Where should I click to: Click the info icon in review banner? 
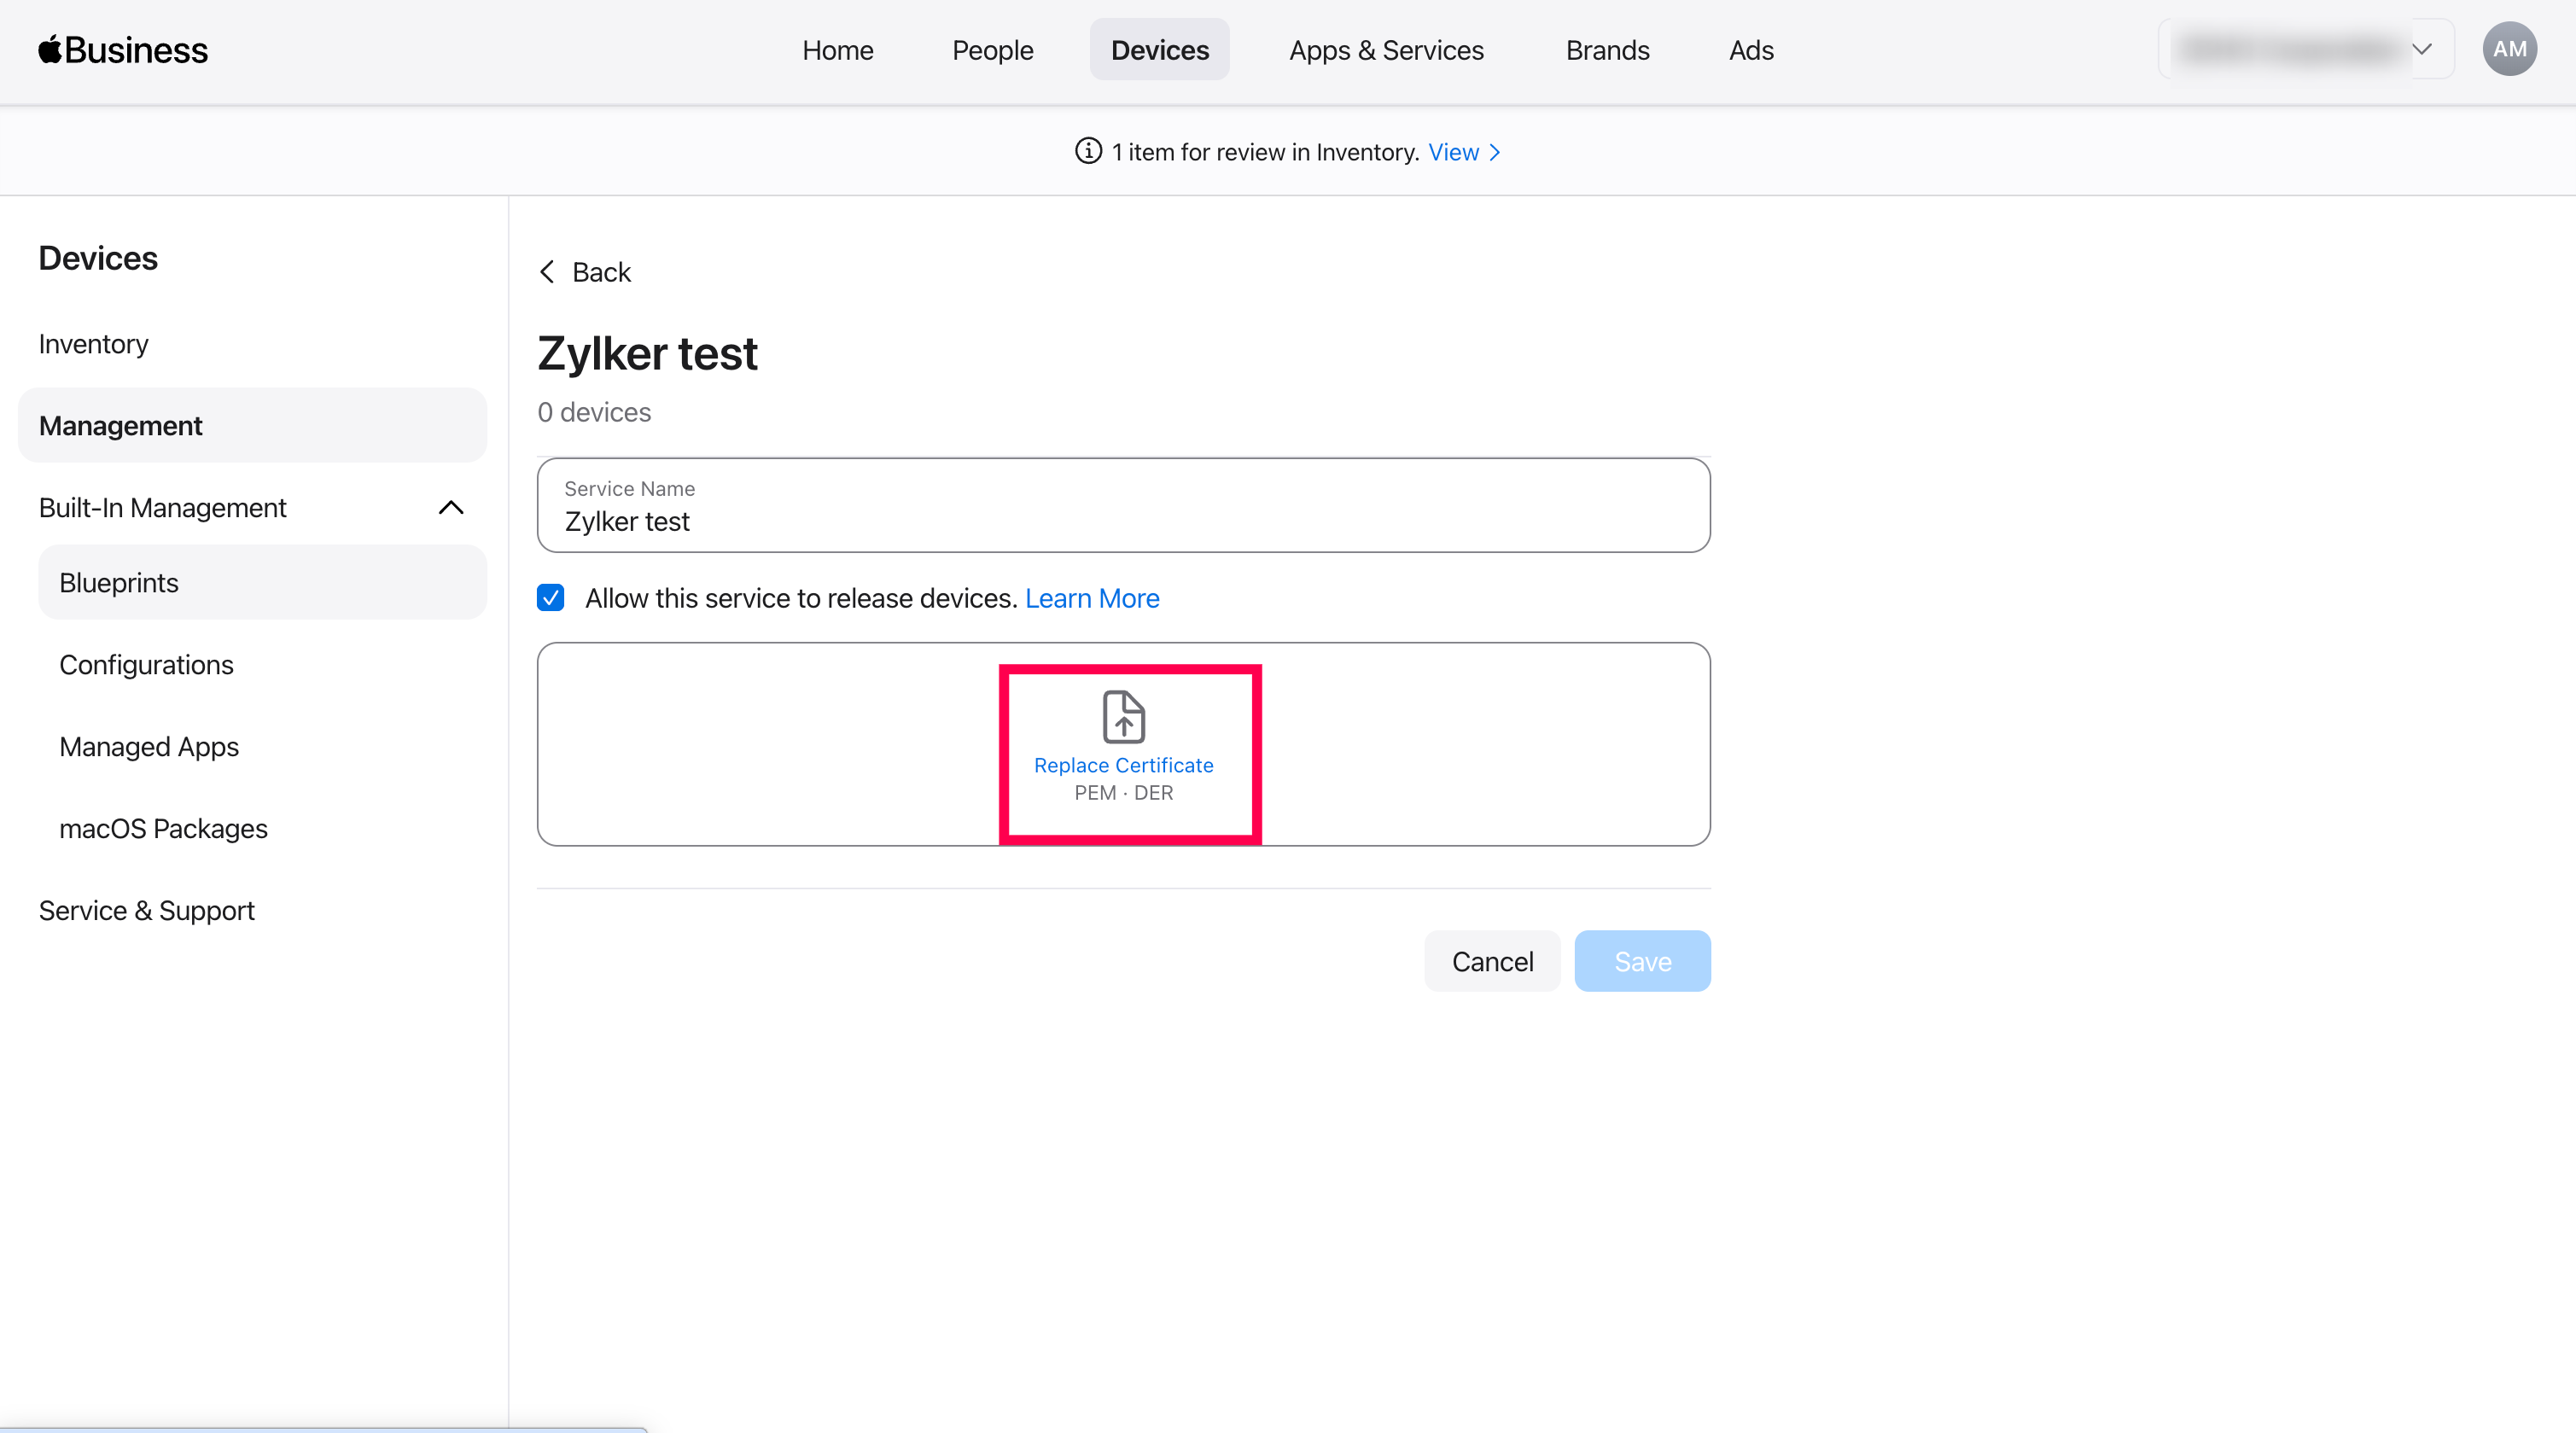1088,151
